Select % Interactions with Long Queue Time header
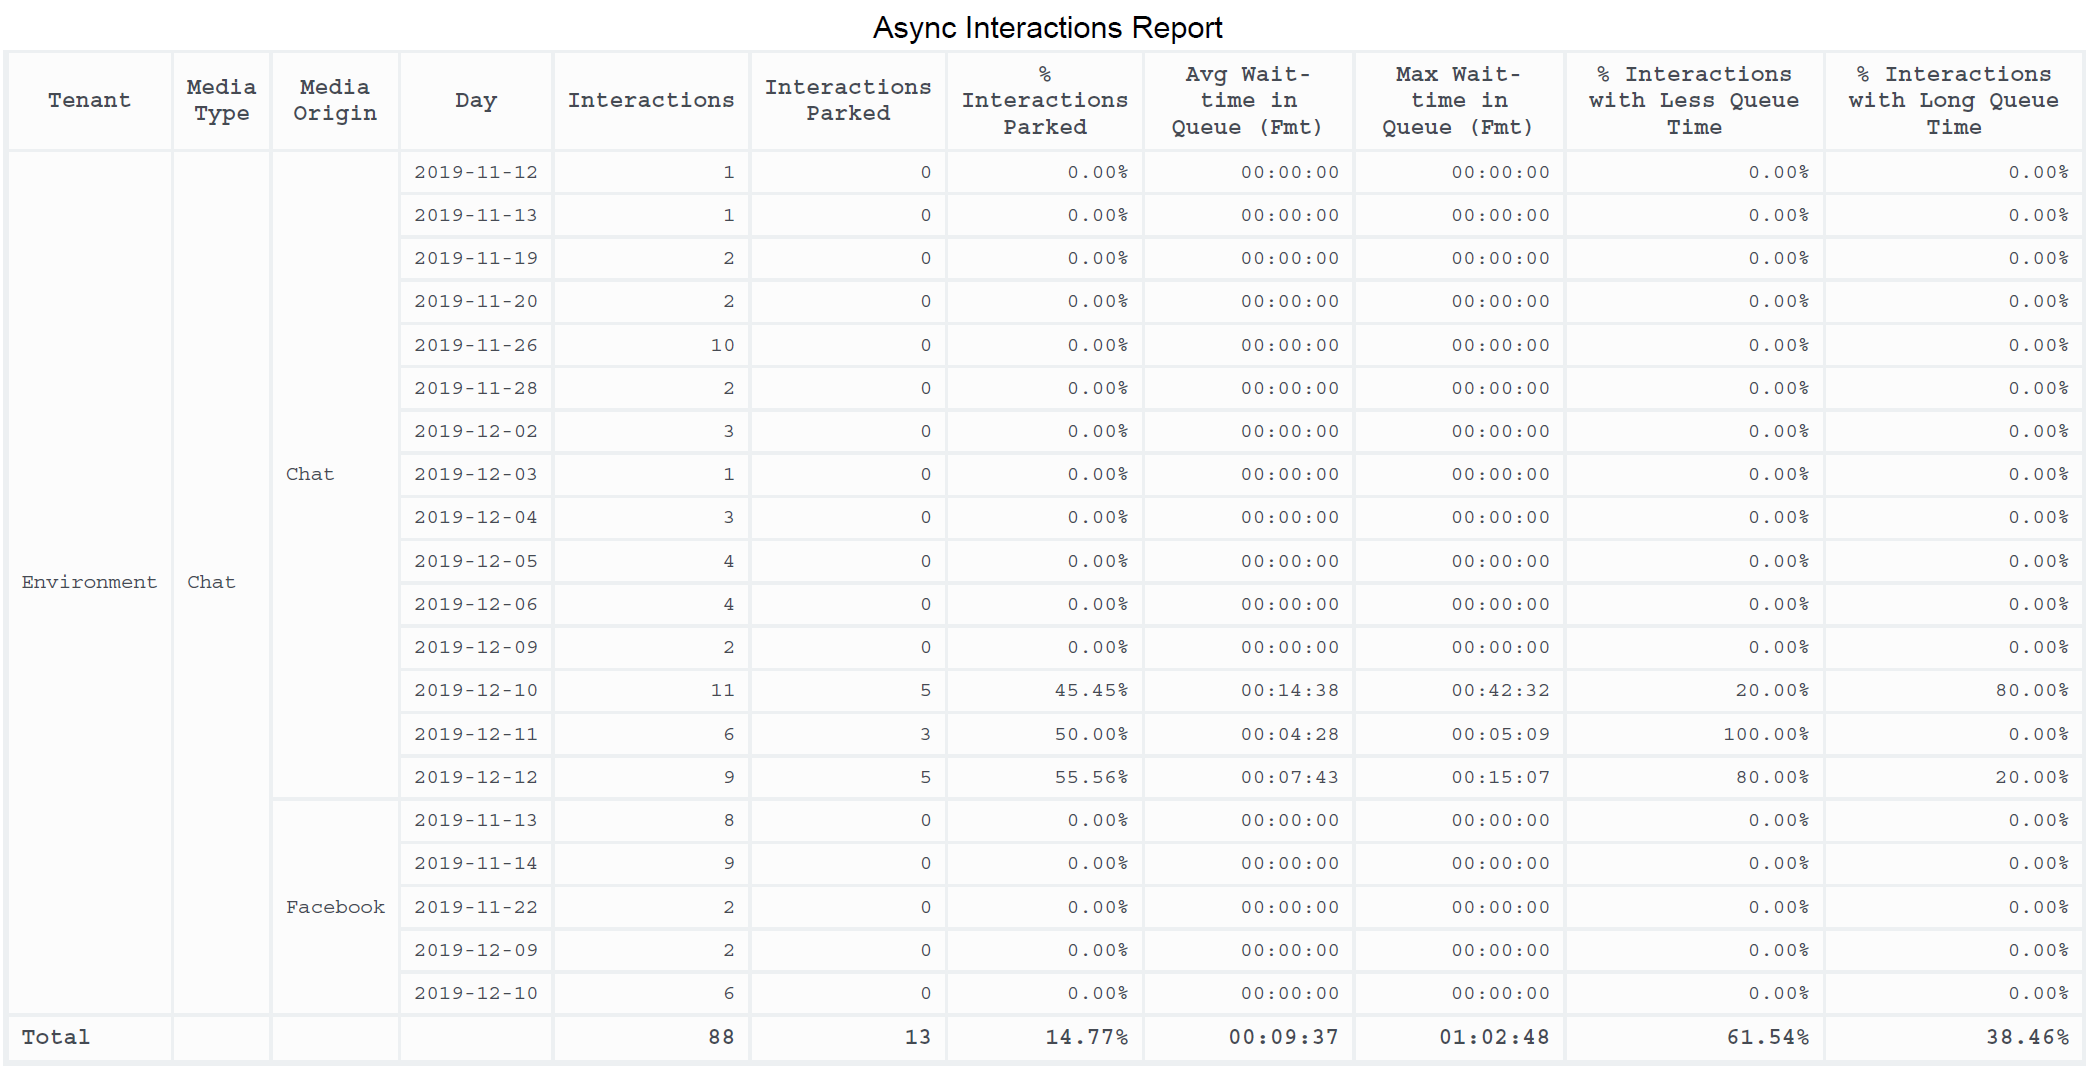Screen dimensions: 2089x1068 [x=1954, y=101]
